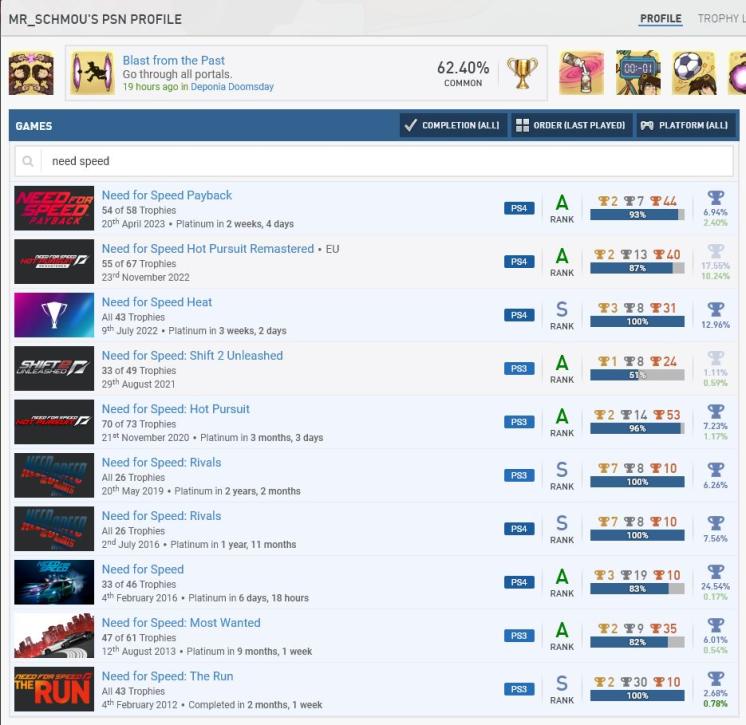This screenshot has width=746, height=725.
Task: Click '12.96%' rarity on Heat row
Action: [715, 325]
